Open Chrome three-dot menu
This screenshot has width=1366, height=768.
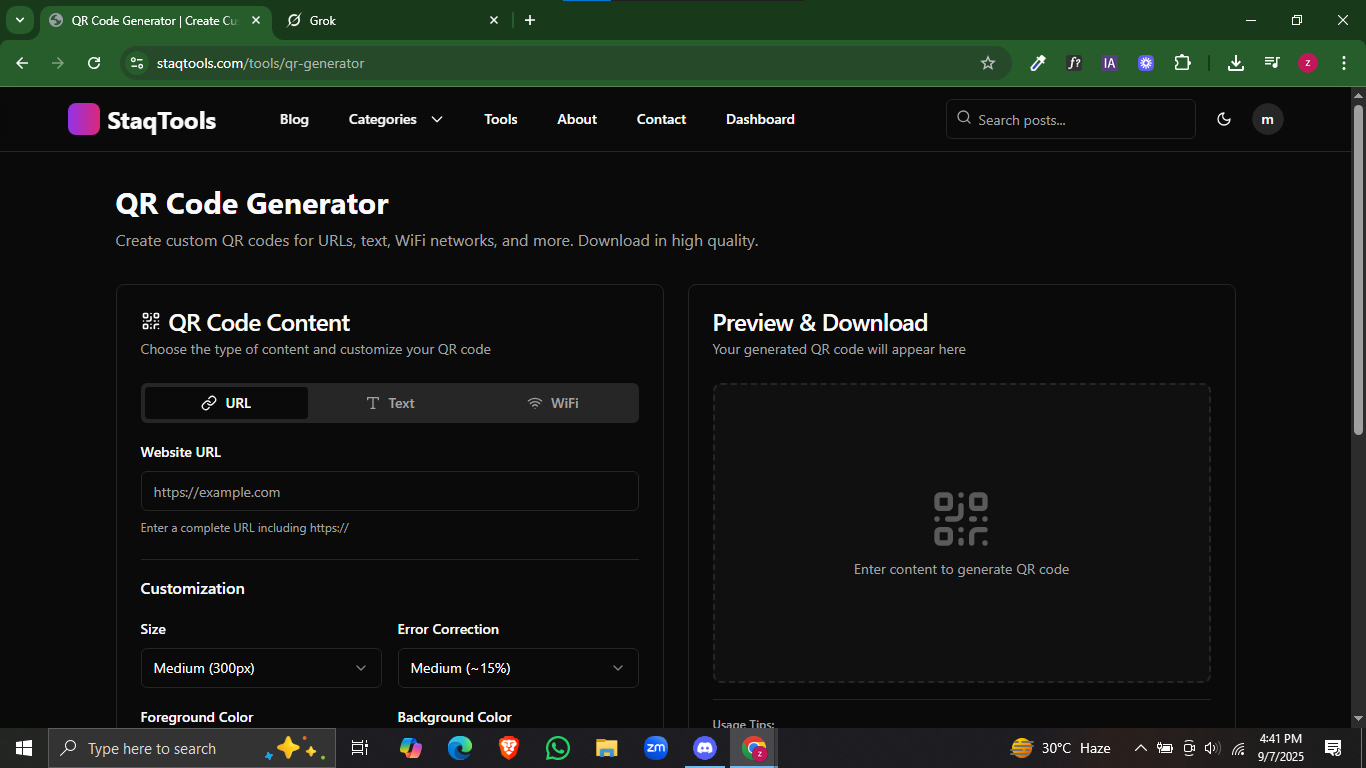click(x=1343, y=63)
